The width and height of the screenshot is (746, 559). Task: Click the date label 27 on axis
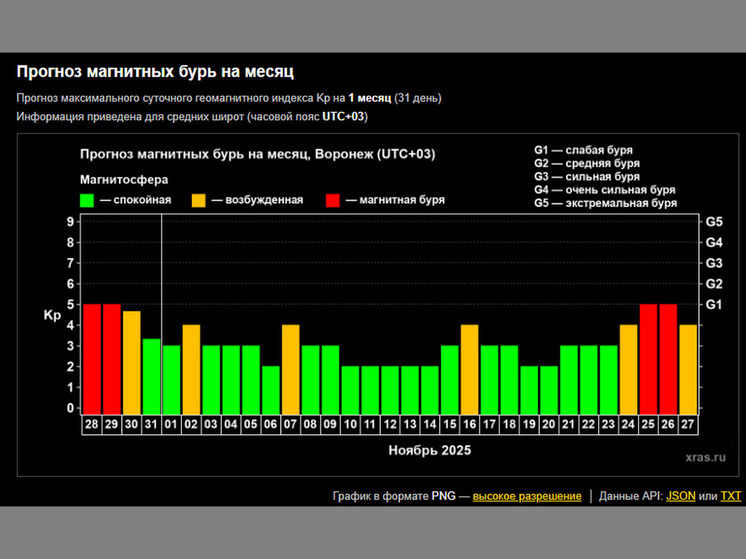pos(688,424)
